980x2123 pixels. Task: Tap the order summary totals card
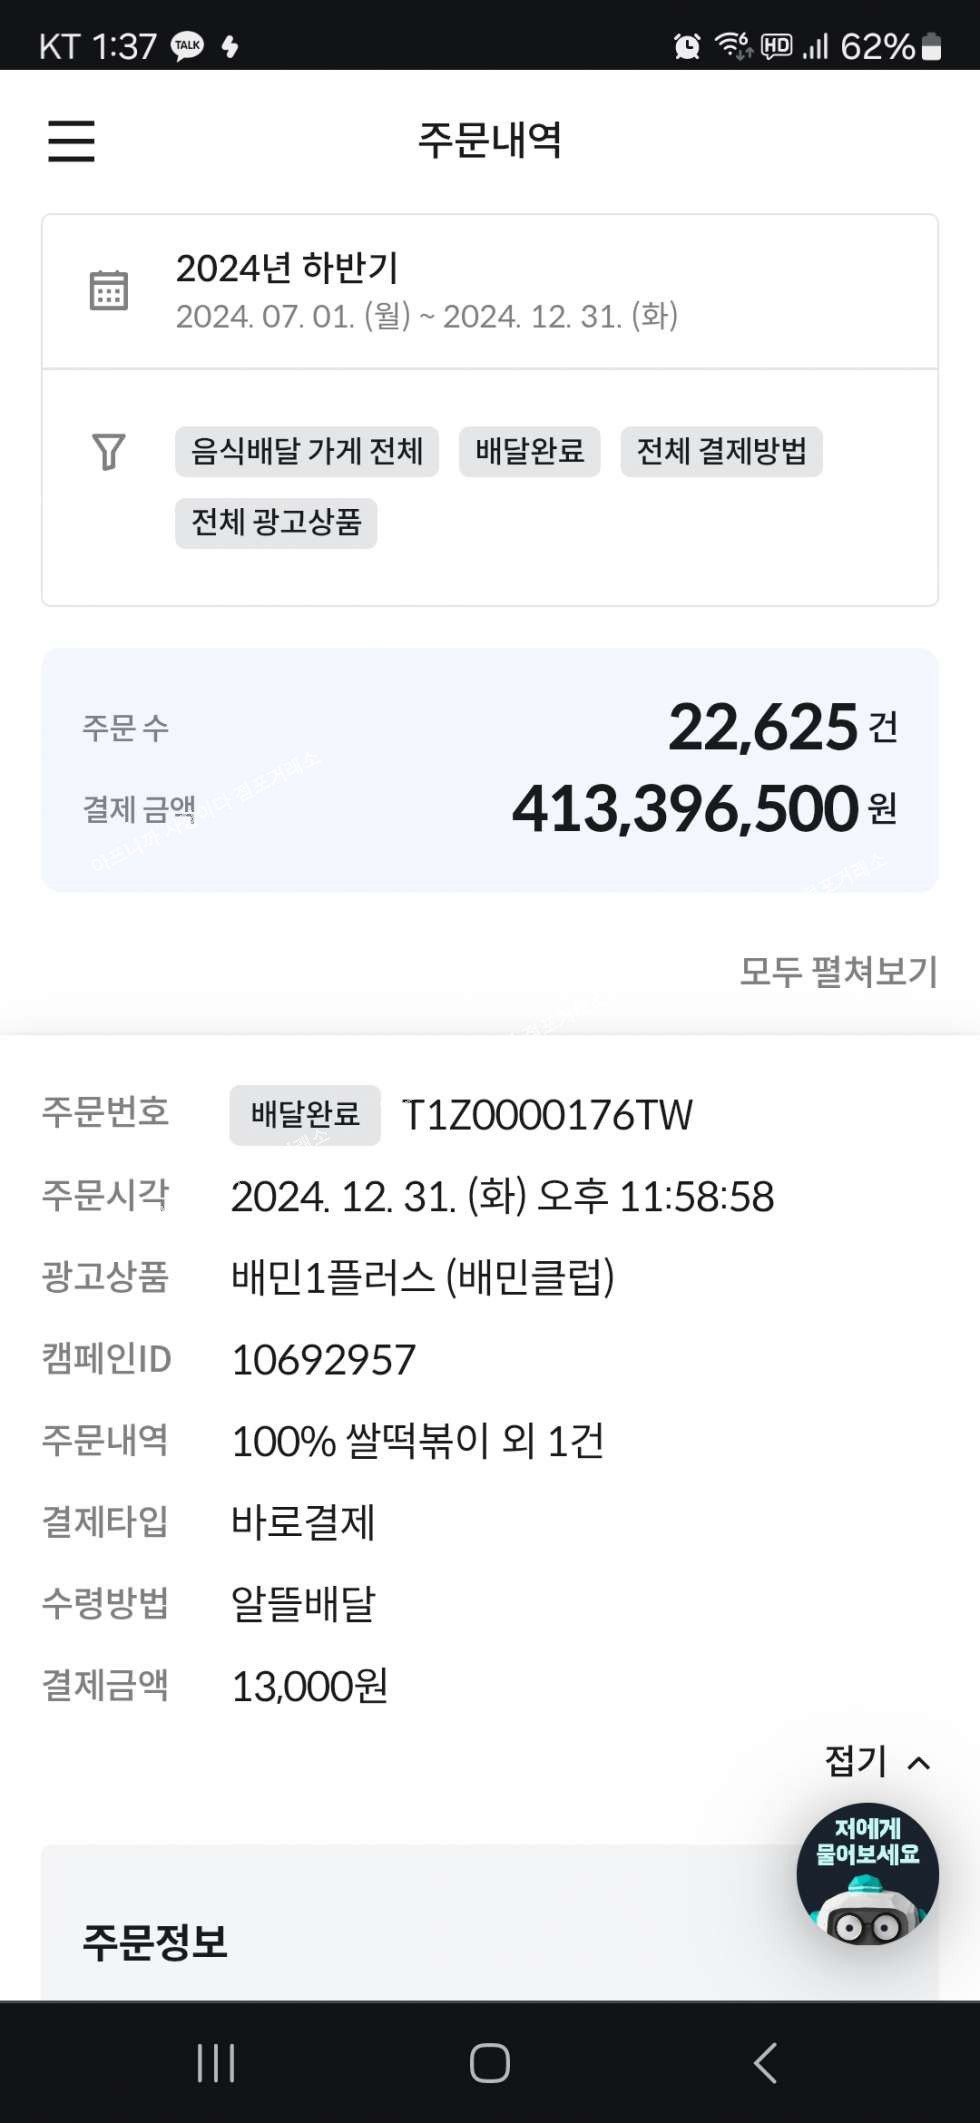coord(490,770)
